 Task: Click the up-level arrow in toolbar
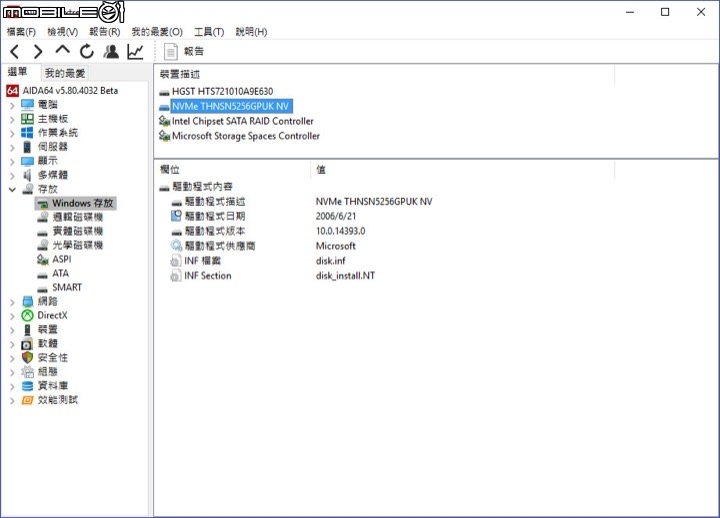point(62,50)
